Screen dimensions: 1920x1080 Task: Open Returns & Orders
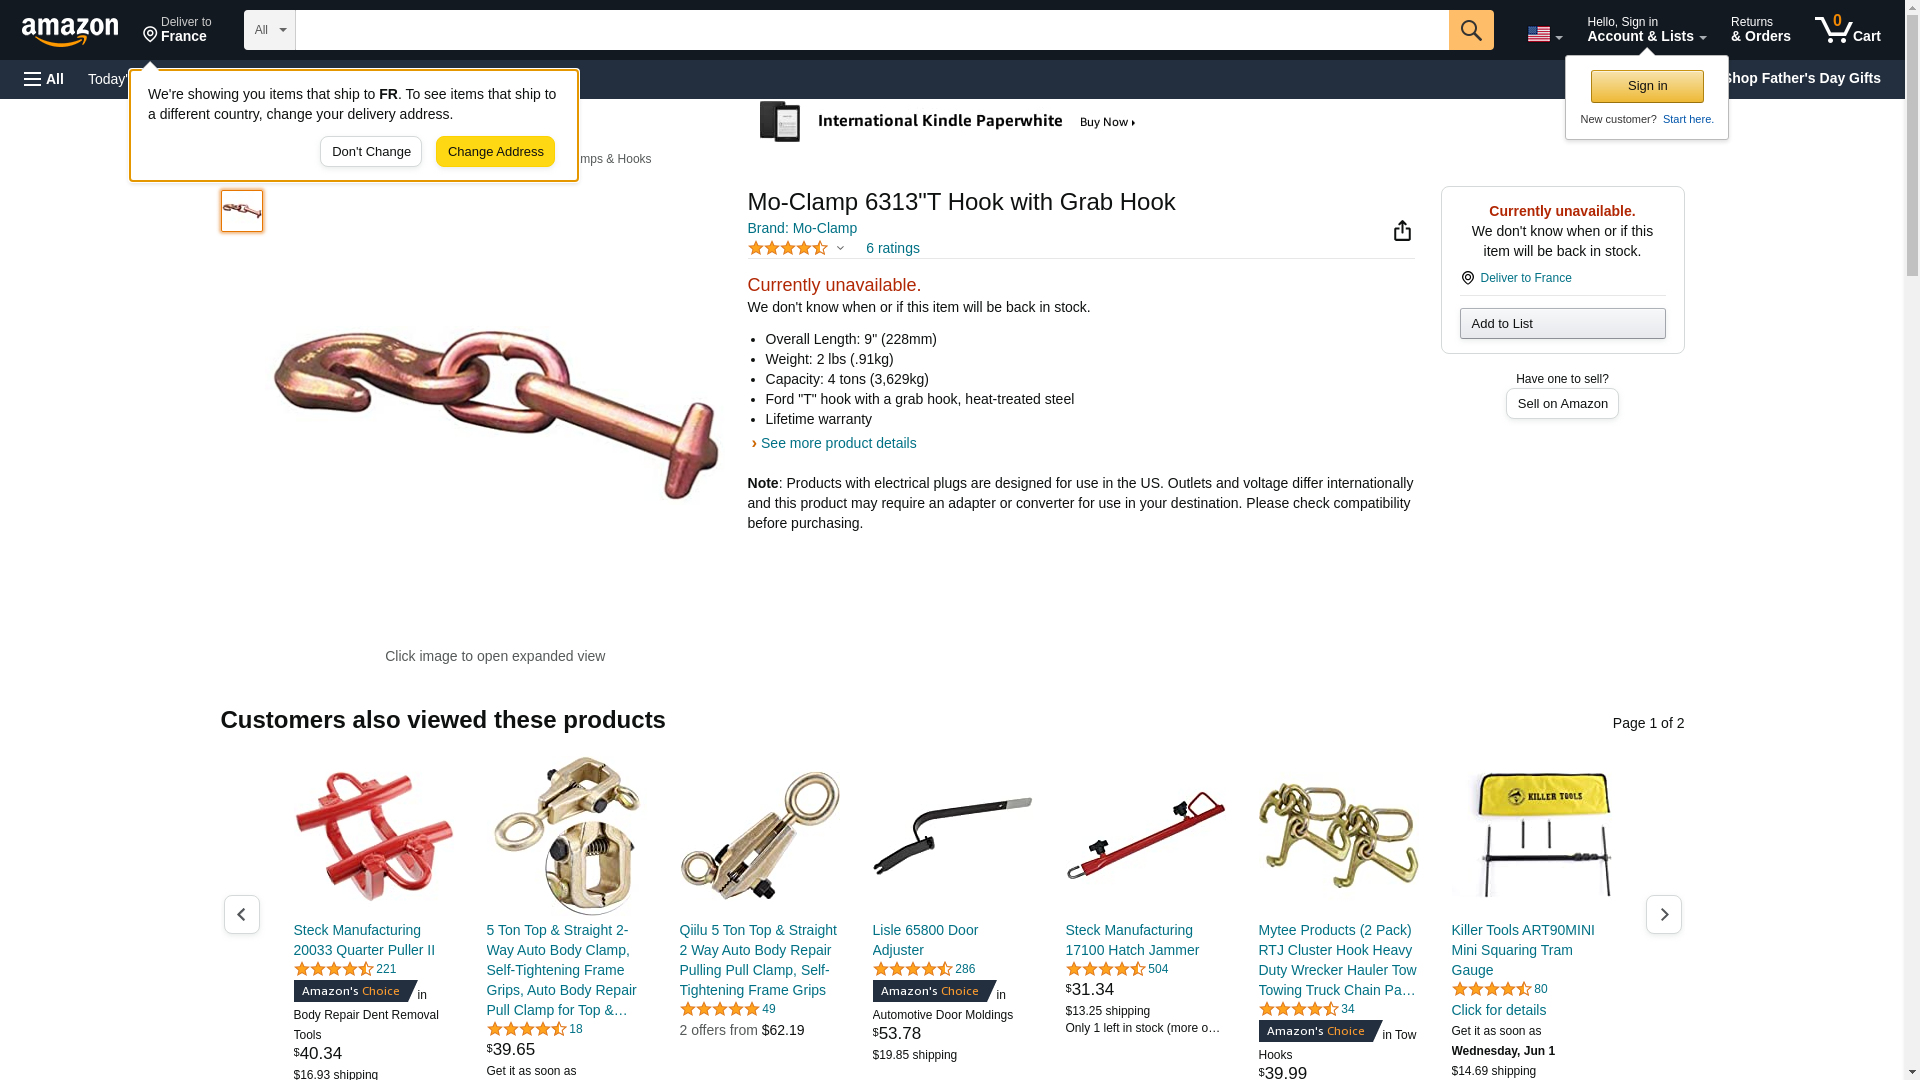pyautogui.click(x=1760, y=29)
